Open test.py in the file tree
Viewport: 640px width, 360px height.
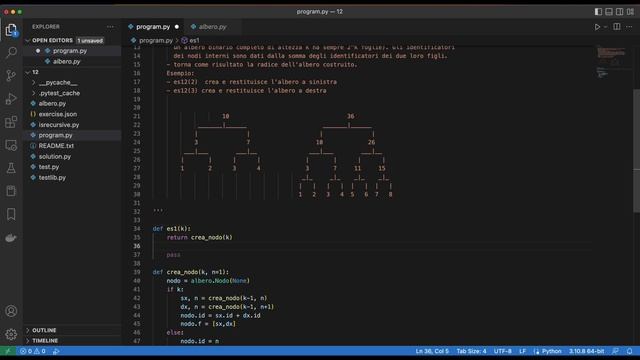pos(49,167)
